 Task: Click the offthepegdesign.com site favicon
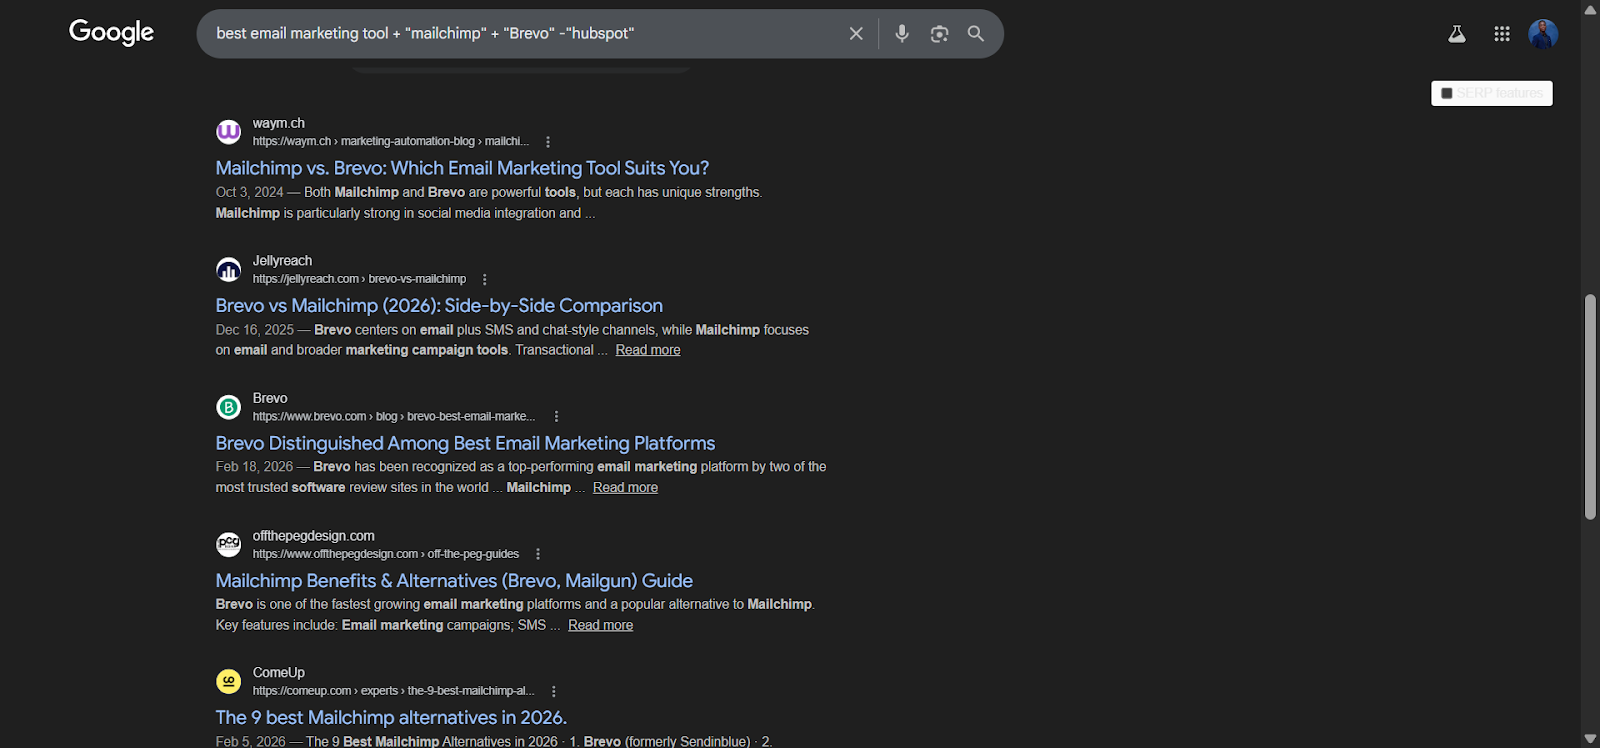point(229,544)
